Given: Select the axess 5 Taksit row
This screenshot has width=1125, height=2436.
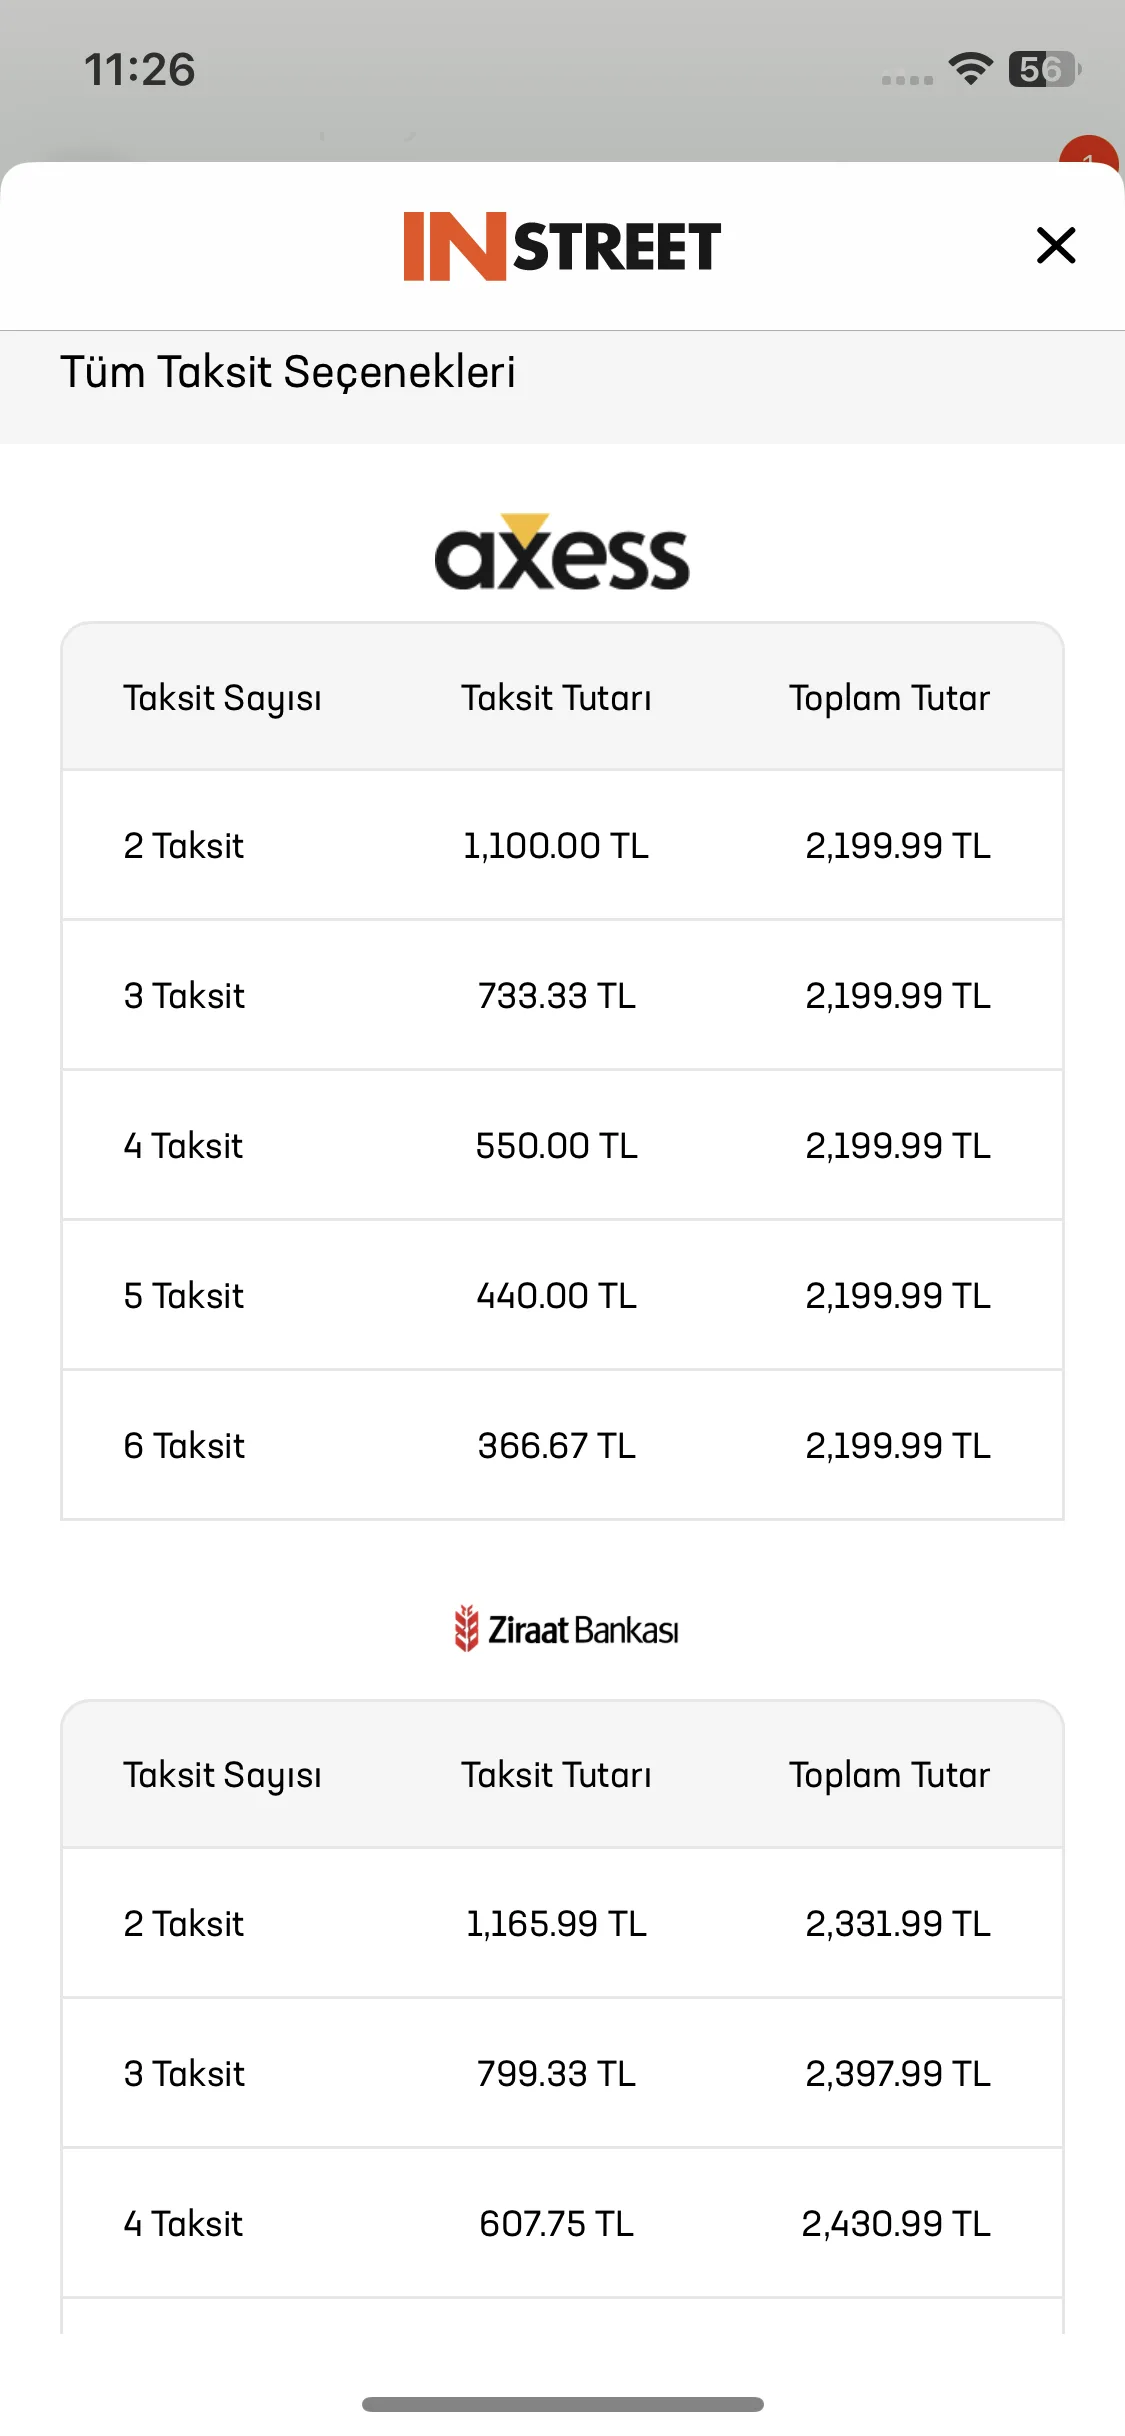Looking at the screenshot, I should point(562,1295).
